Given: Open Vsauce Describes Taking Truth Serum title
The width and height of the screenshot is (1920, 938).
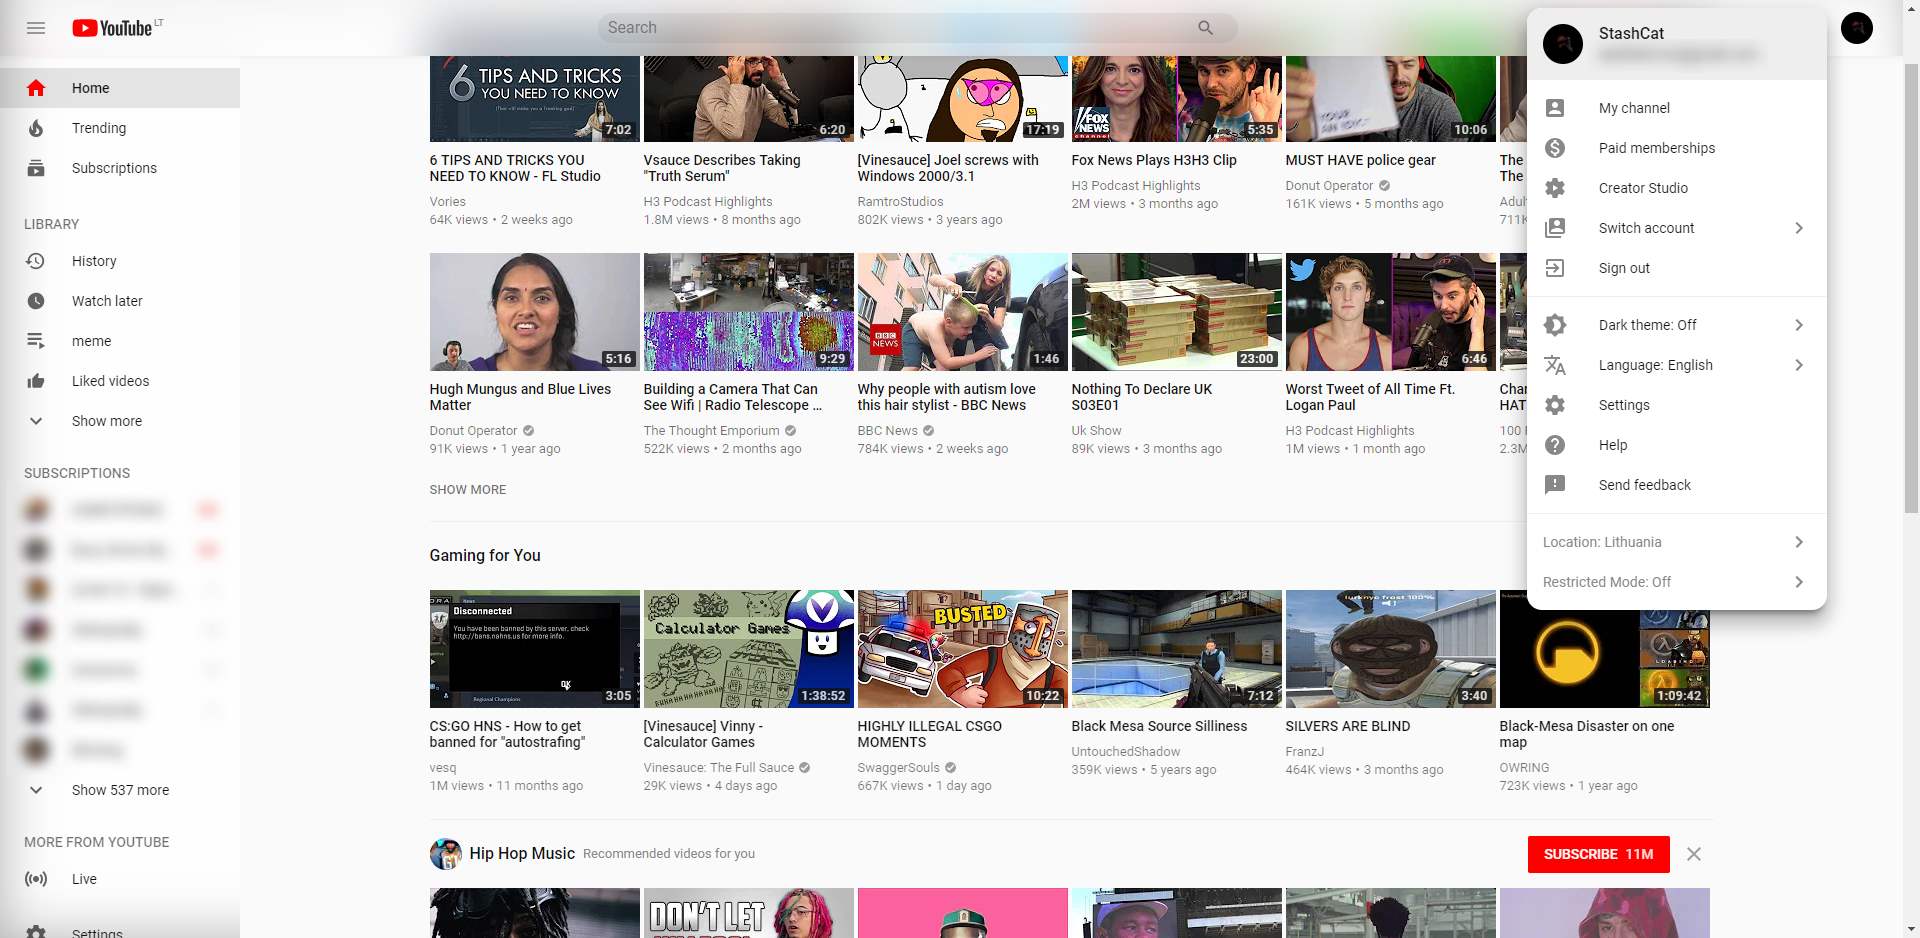Looking at the screenshot, I should click(722, 168).
